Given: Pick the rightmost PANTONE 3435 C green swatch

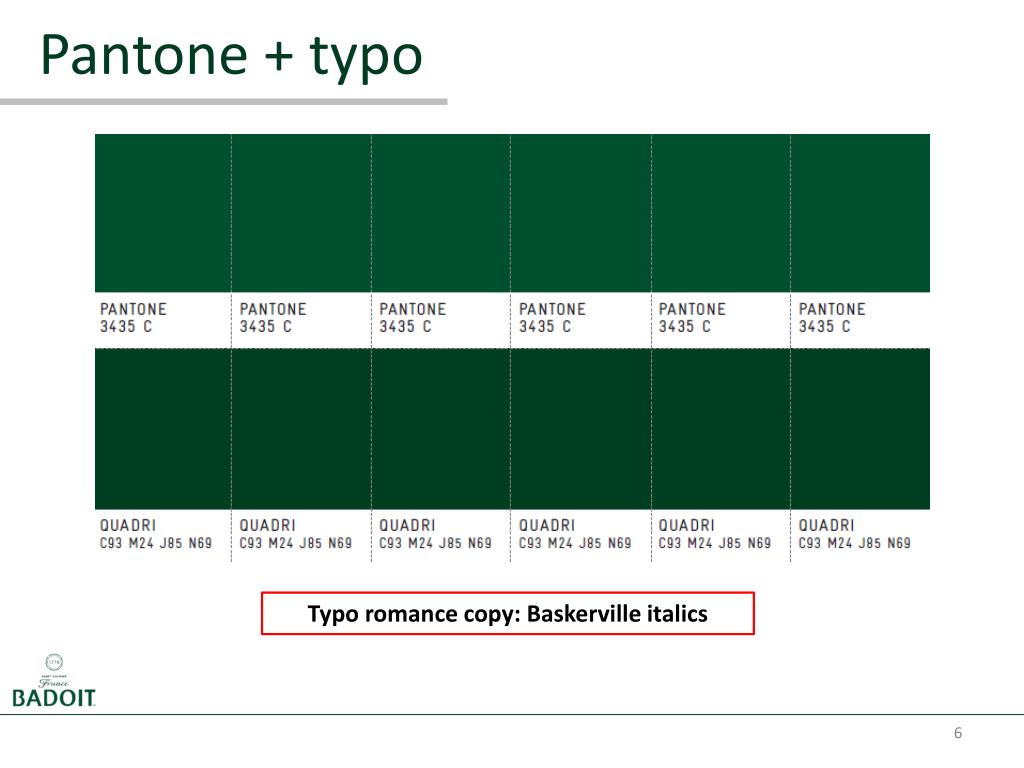Looking at the screenshot, I should point(860,213).
